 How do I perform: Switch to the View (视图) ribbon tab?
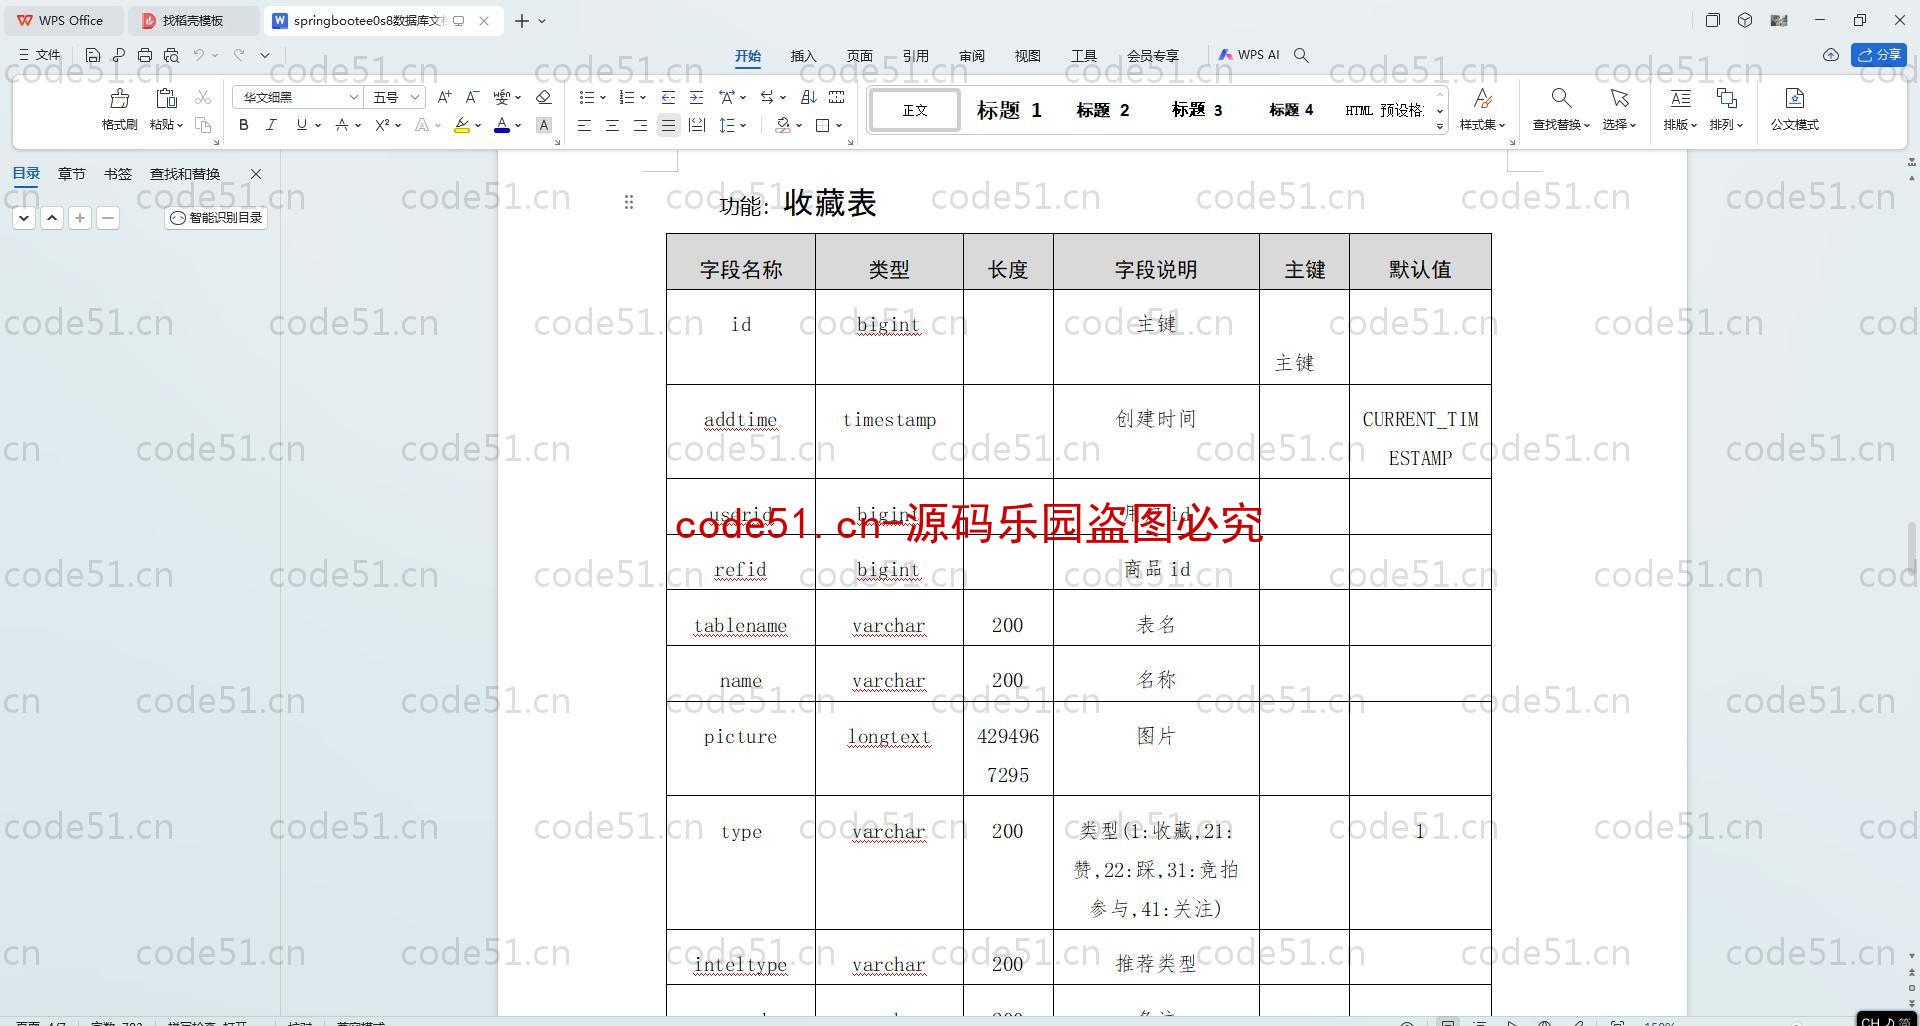(x=1027, y=56)
